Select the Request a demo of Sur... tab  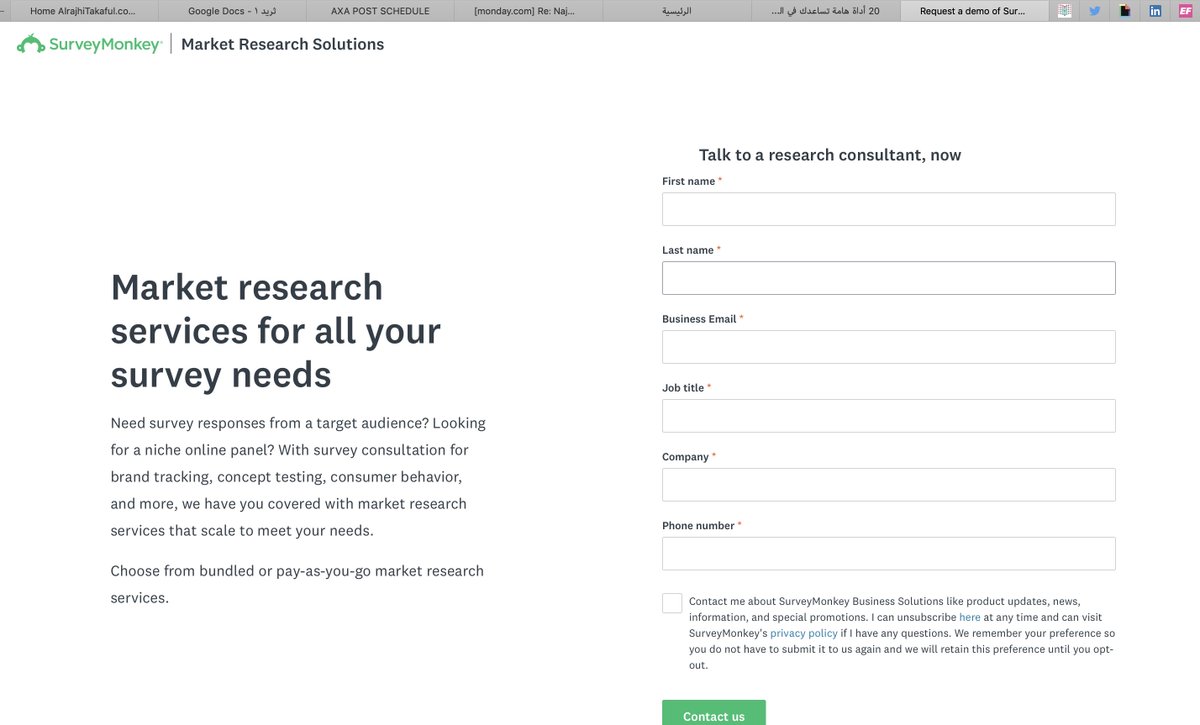coord(975,11)
